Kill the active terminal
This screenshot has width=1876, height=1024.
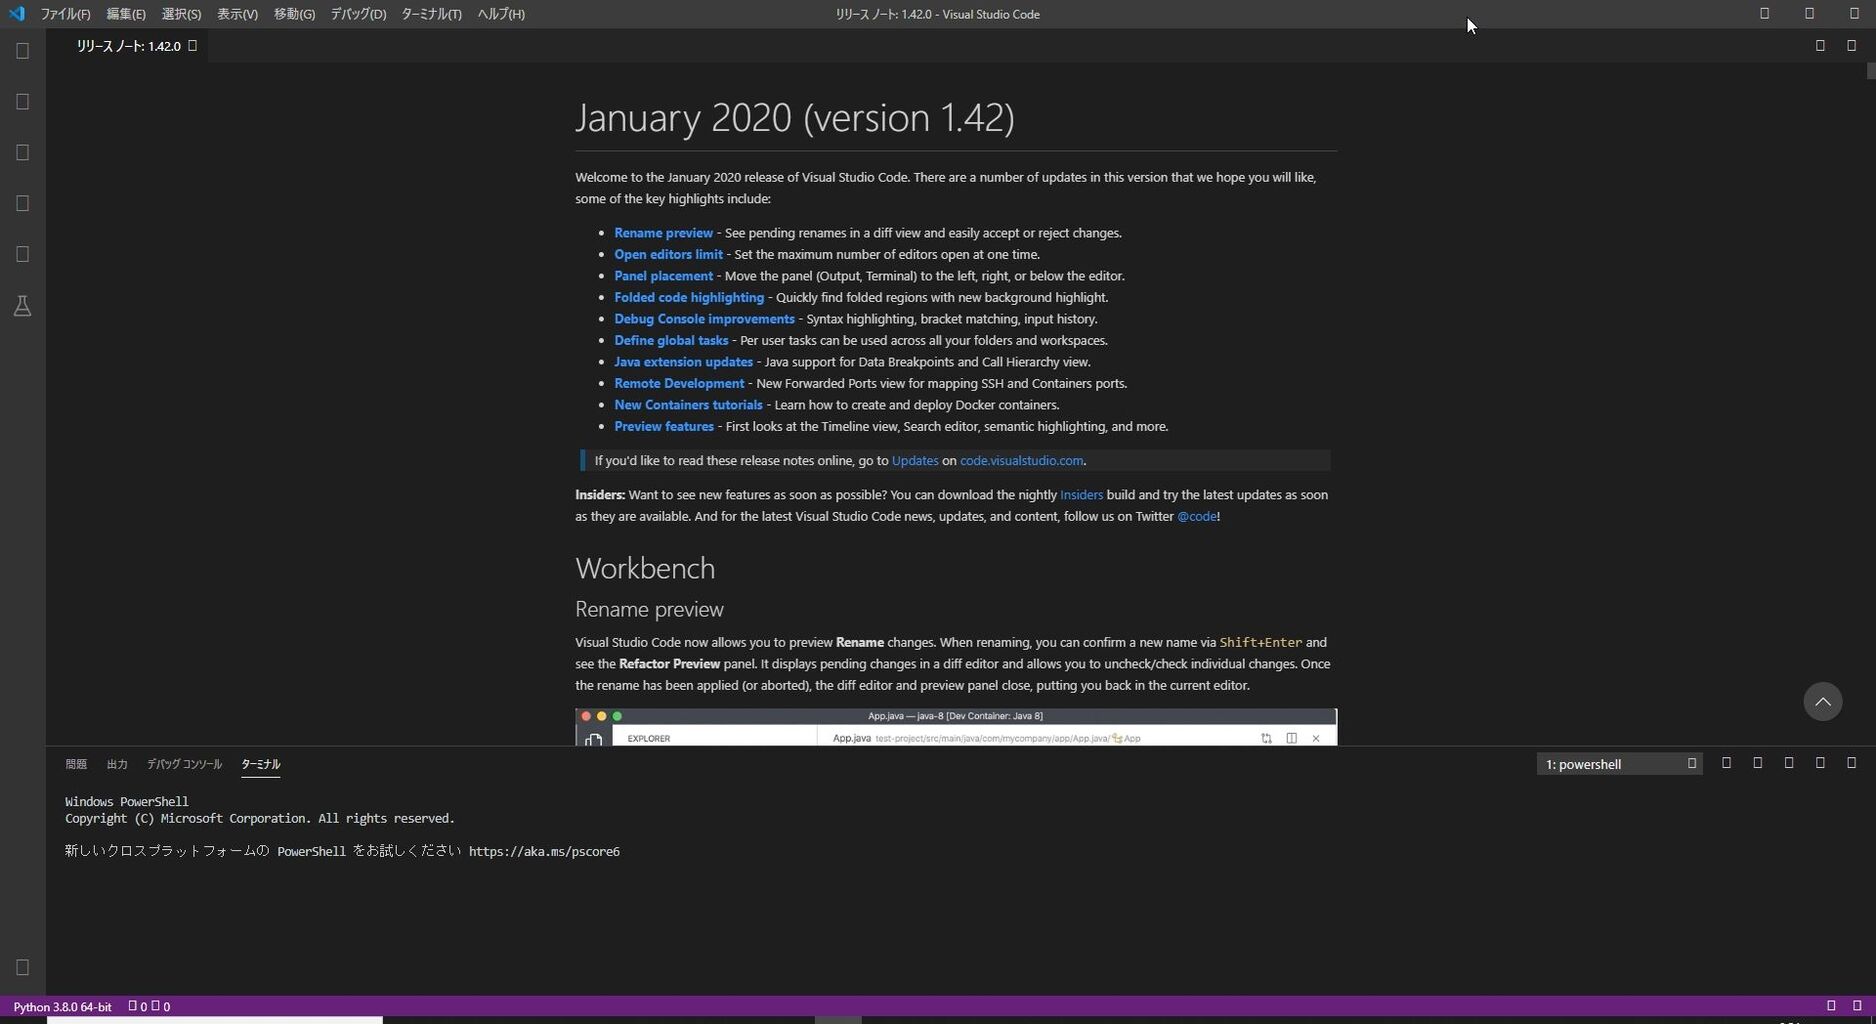point(1789,763)
